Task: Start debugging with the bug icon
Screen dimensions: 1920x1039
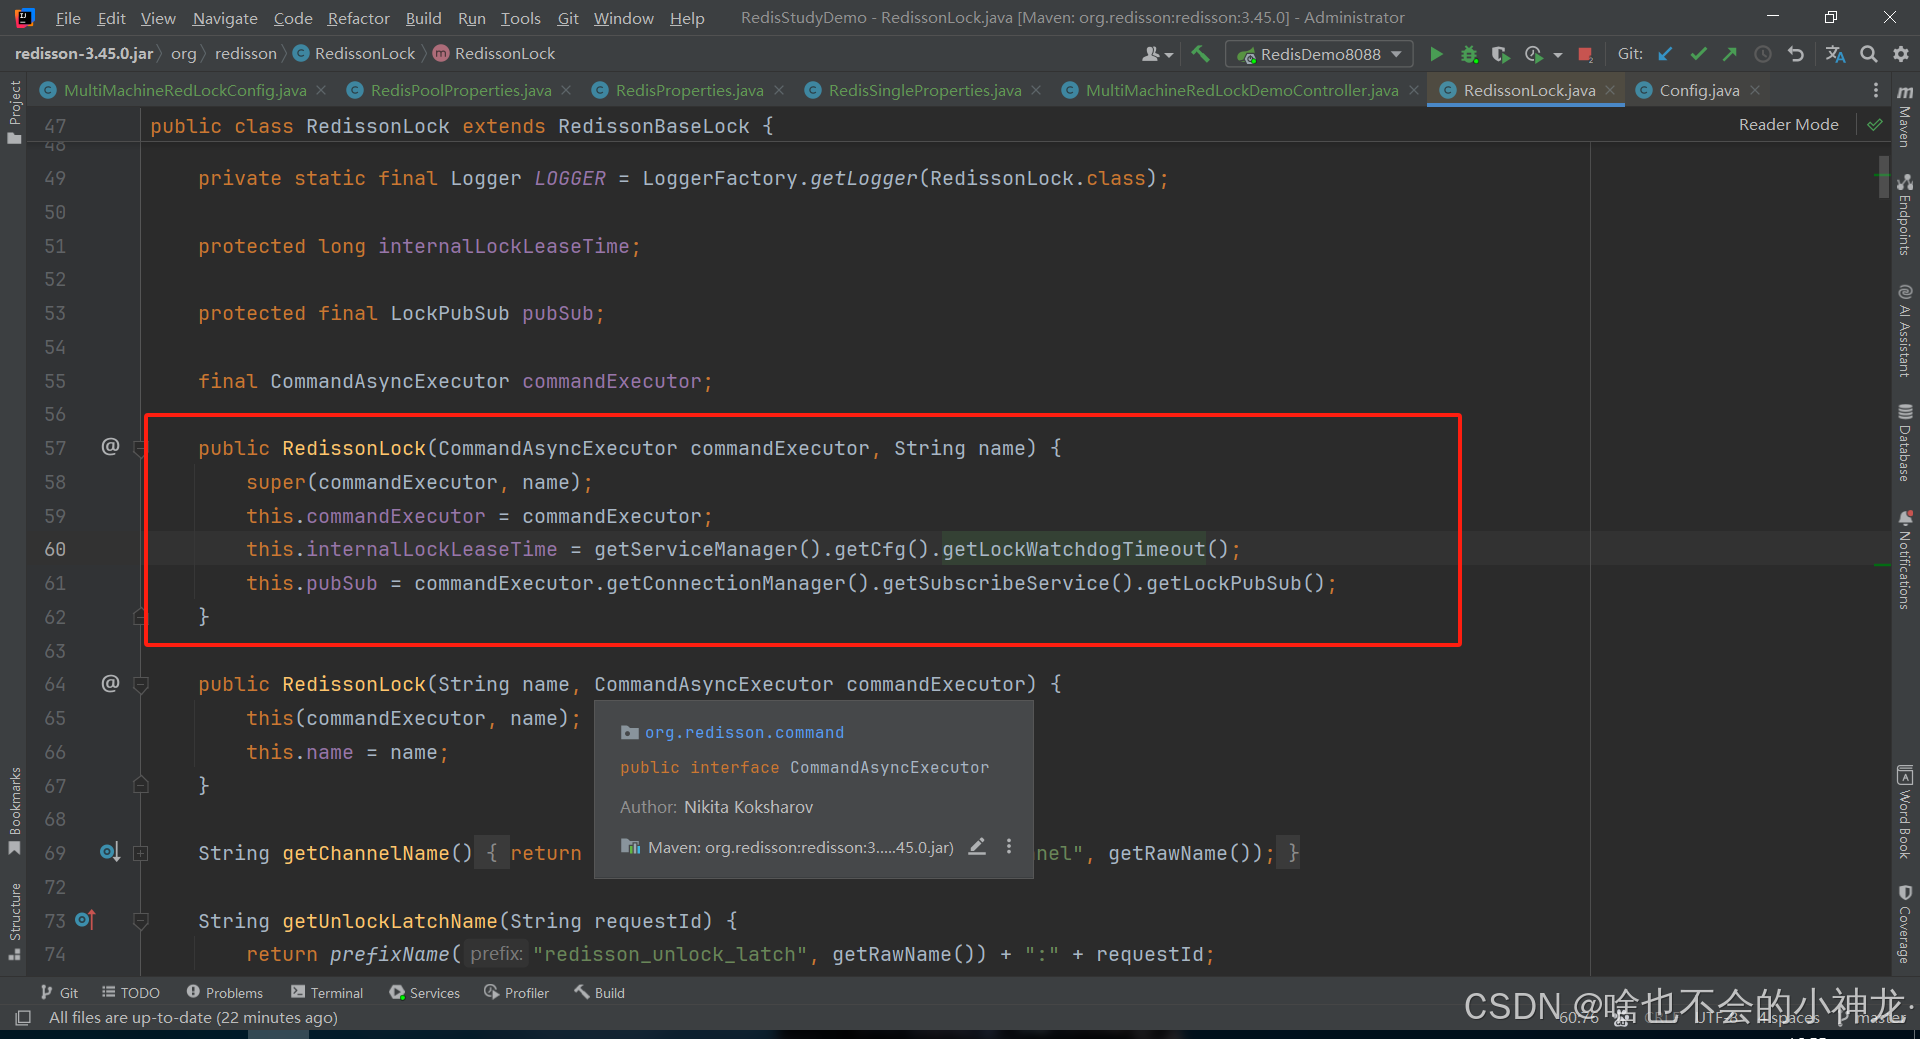Action: [1468, 54]
